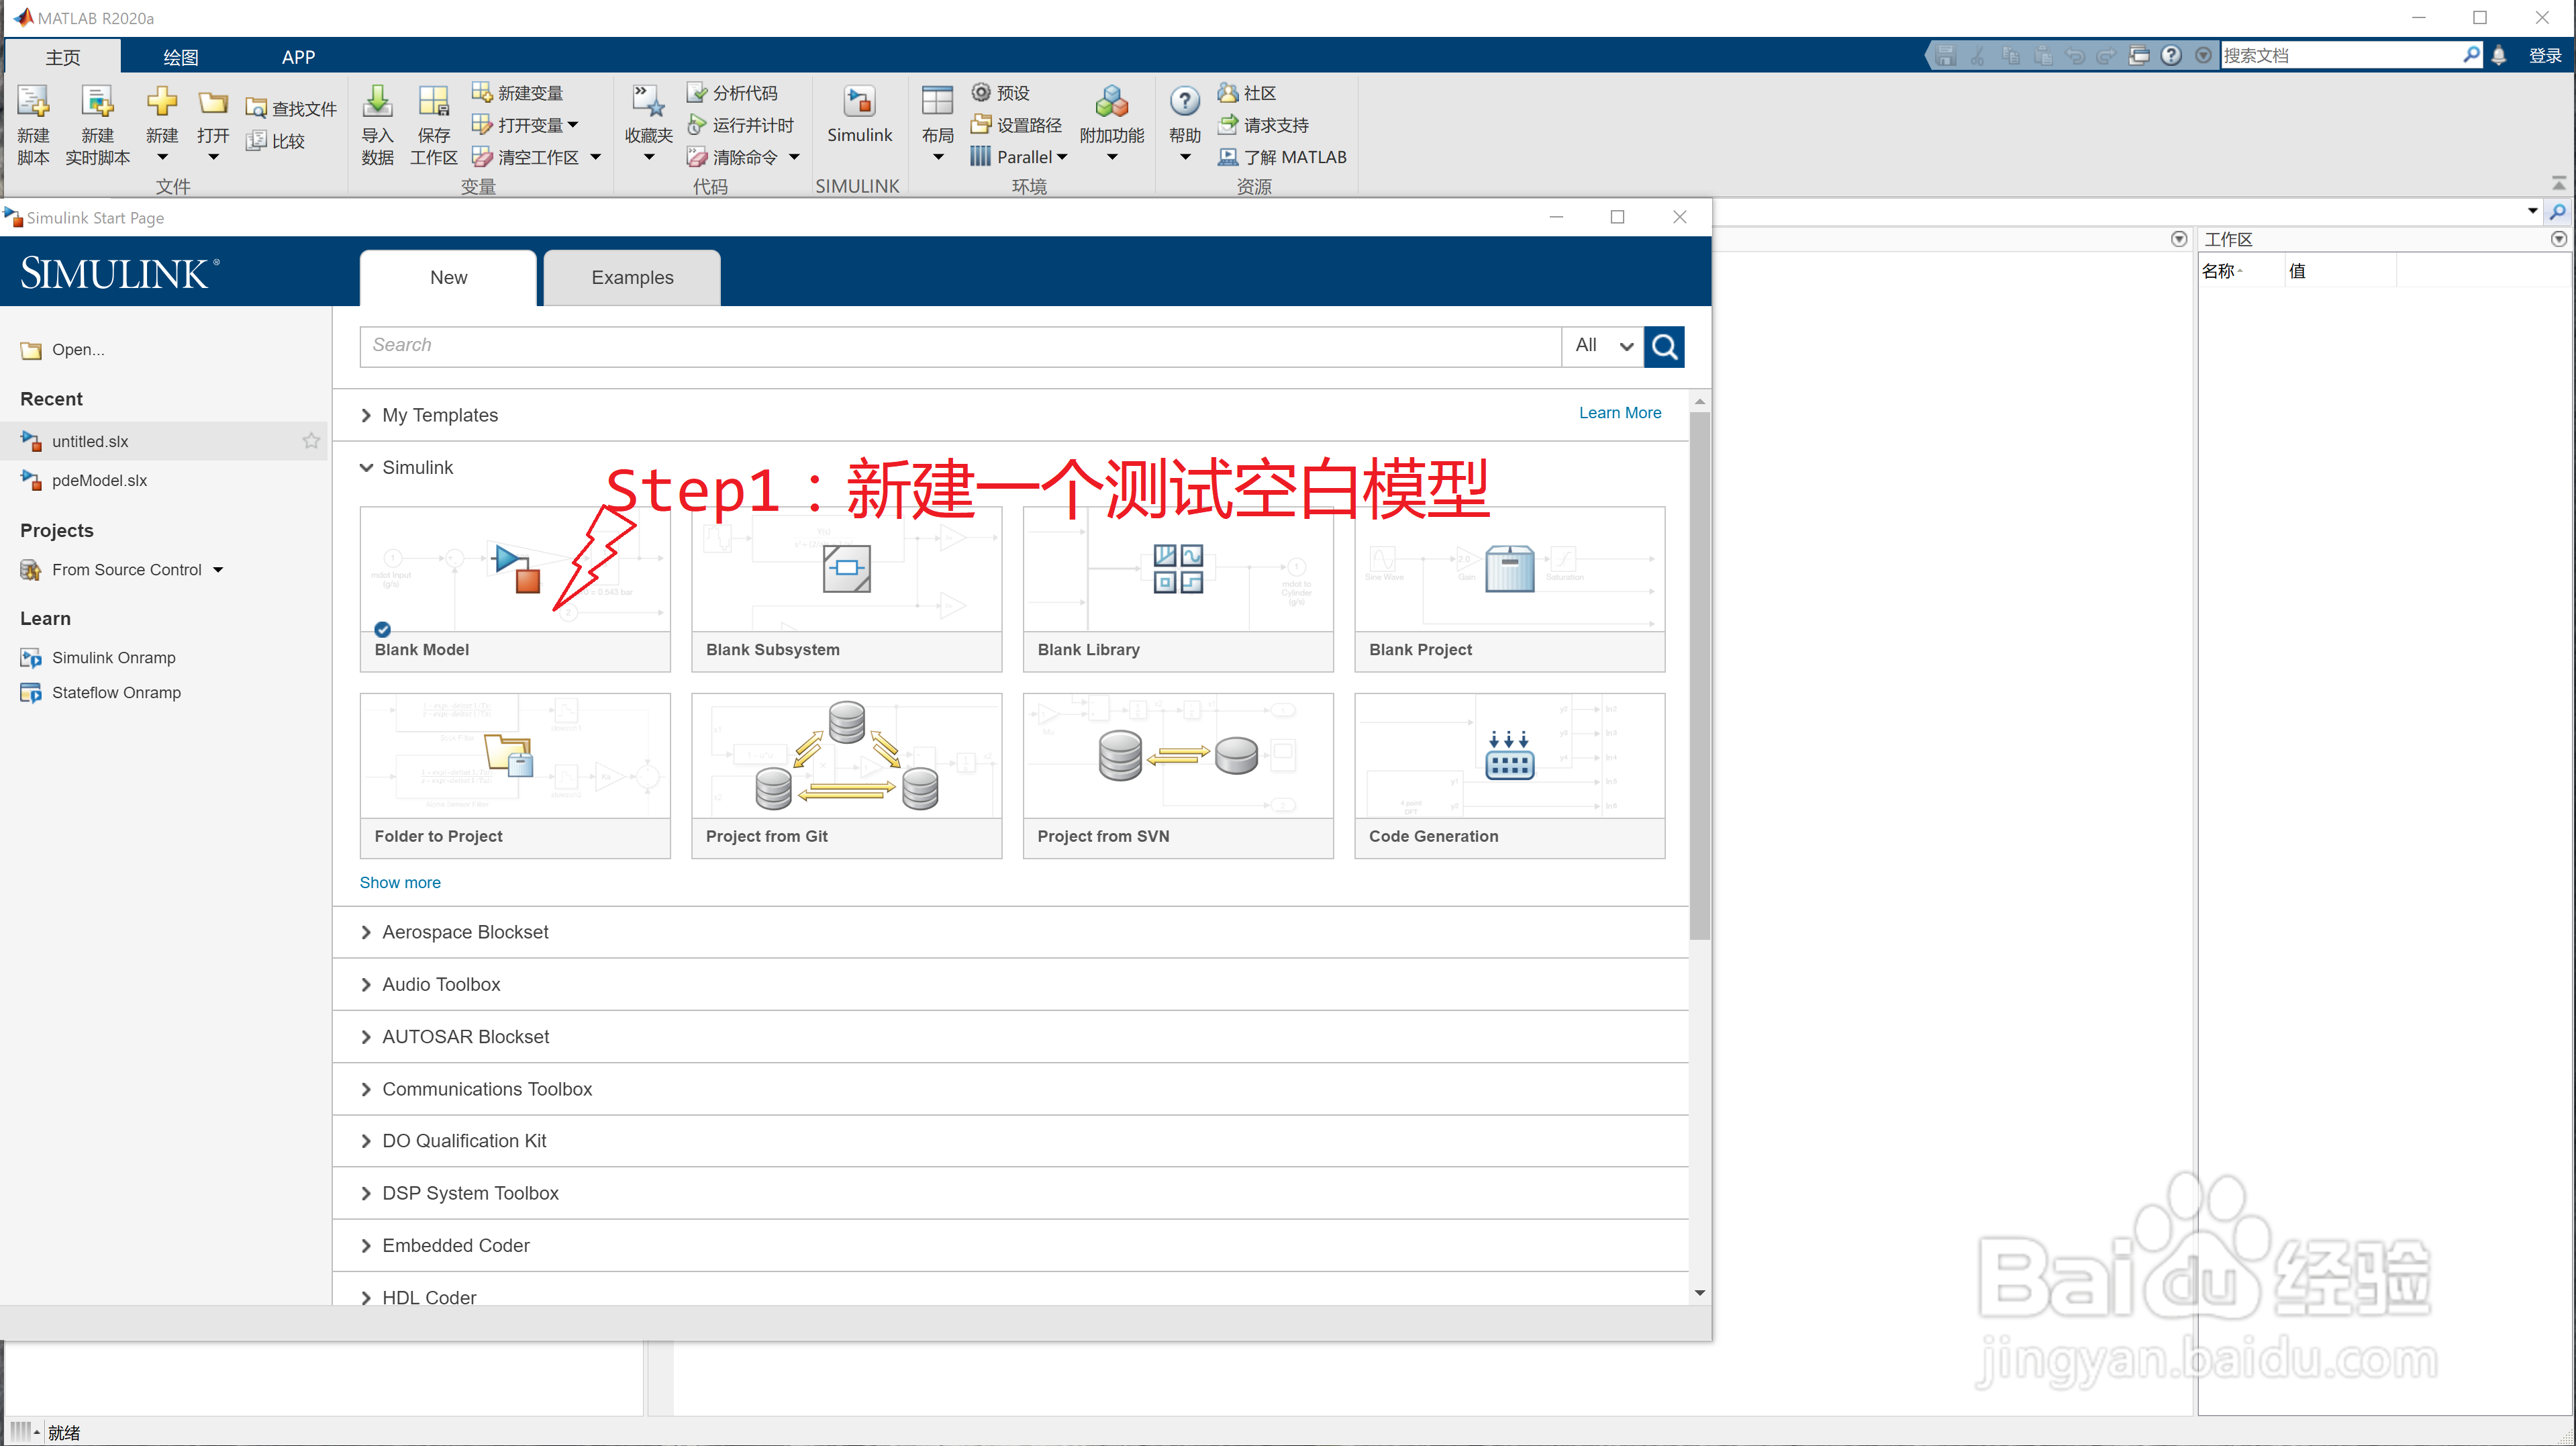This screenshot has width=2576, height=1446.
Task: Click the Show more link
Action: (400, 882)
